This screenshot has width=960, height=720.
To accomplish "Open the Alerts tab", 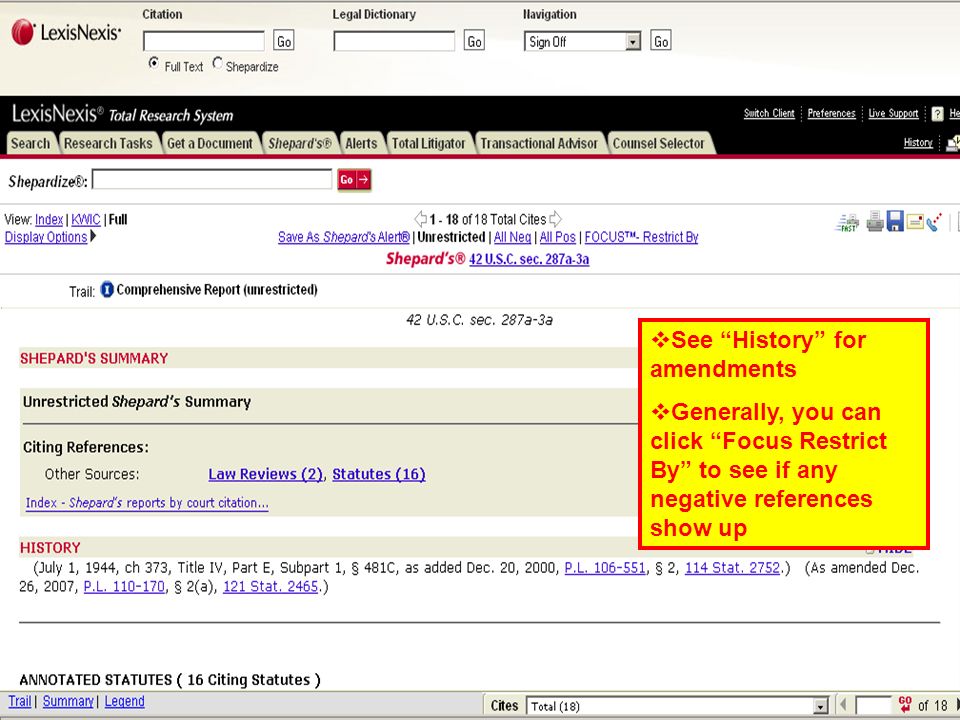I will [x=361, y=143].
